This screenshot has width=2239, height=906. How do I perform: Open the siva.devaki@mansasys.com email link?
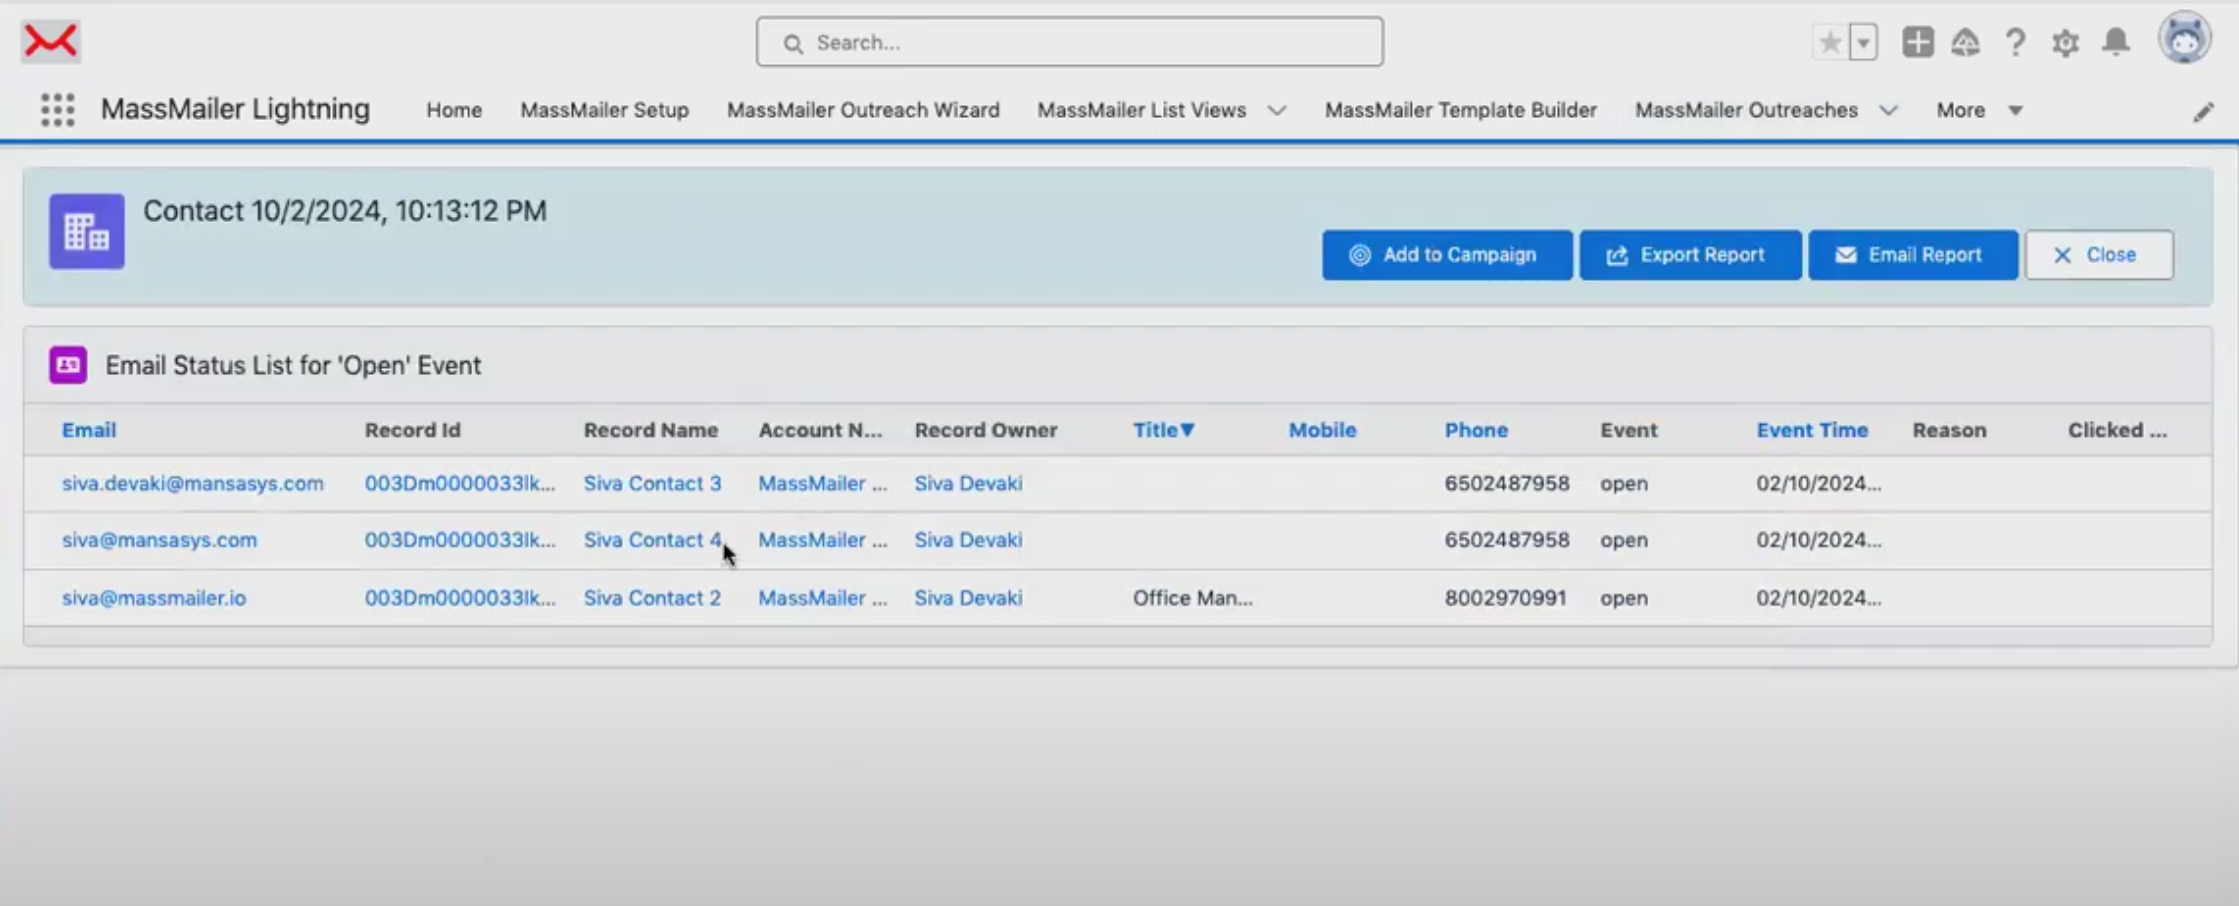pyautogui.click(x=193, y=483)
